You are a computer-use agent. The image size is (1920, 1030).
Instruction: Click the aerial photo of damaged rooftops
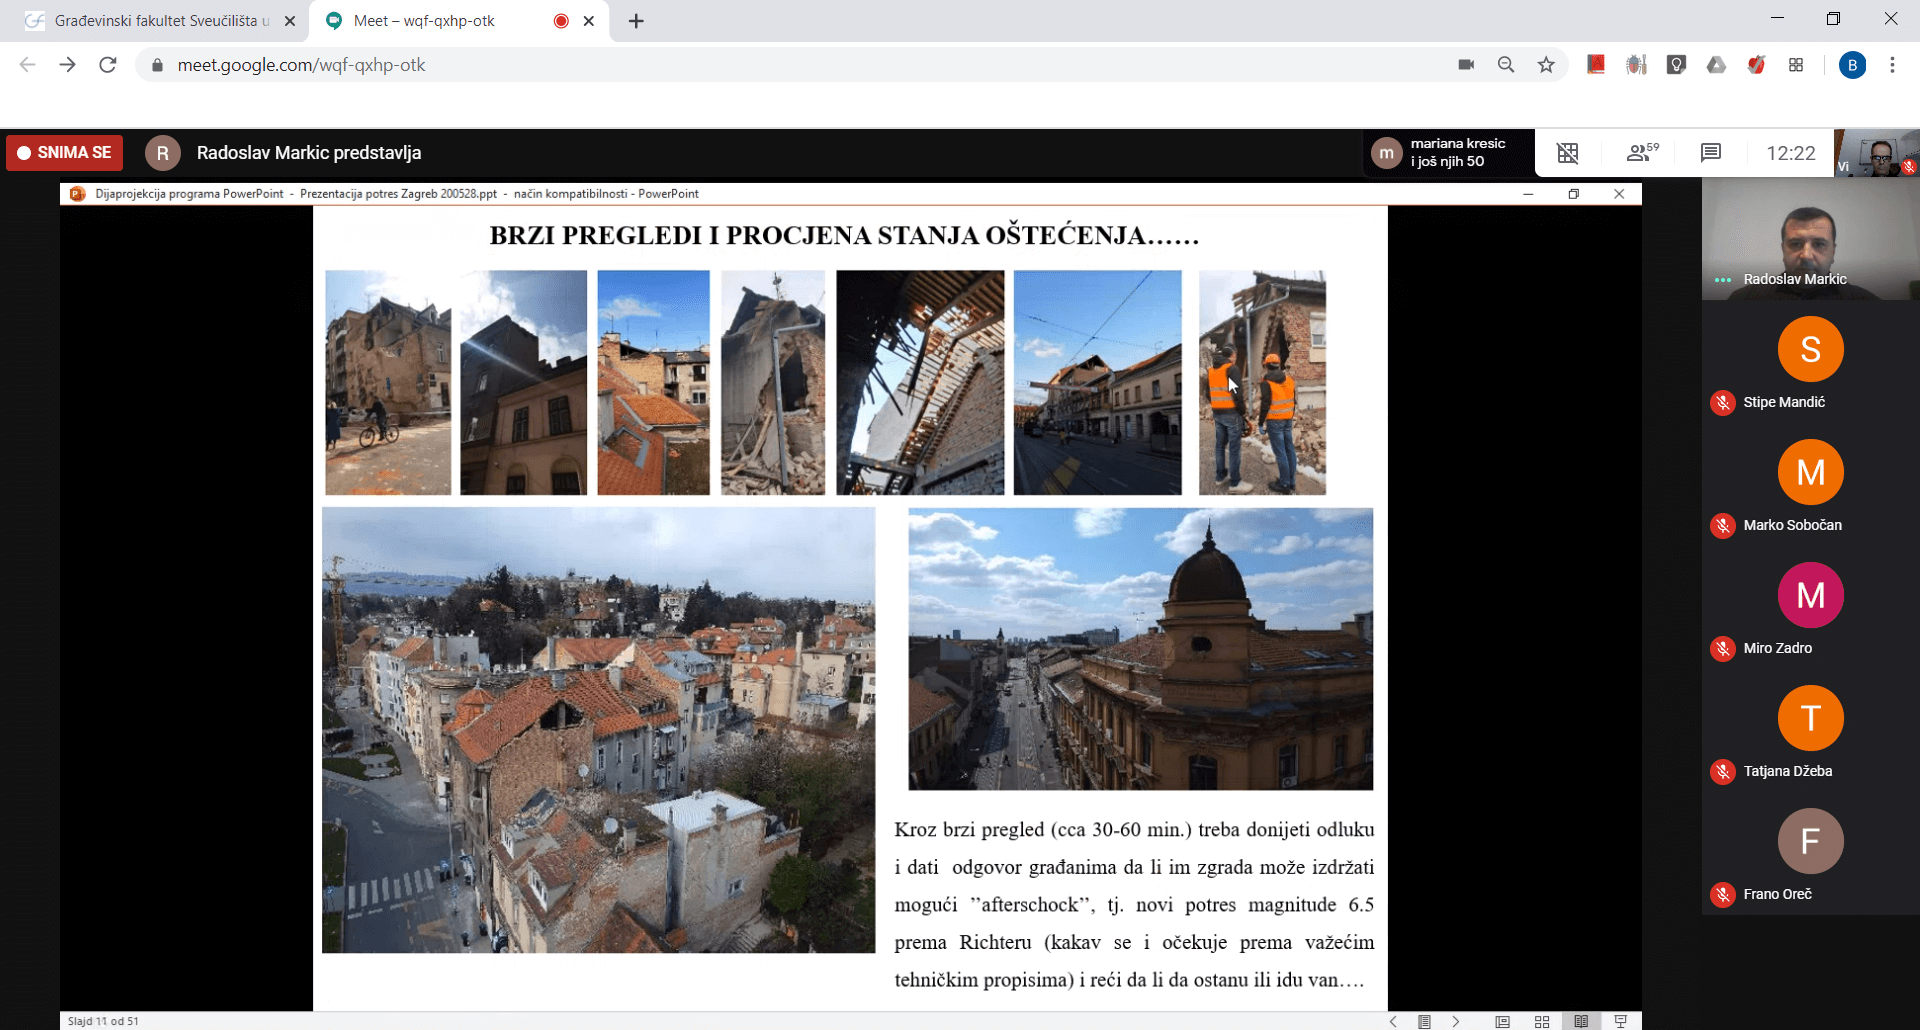point(598,730)
